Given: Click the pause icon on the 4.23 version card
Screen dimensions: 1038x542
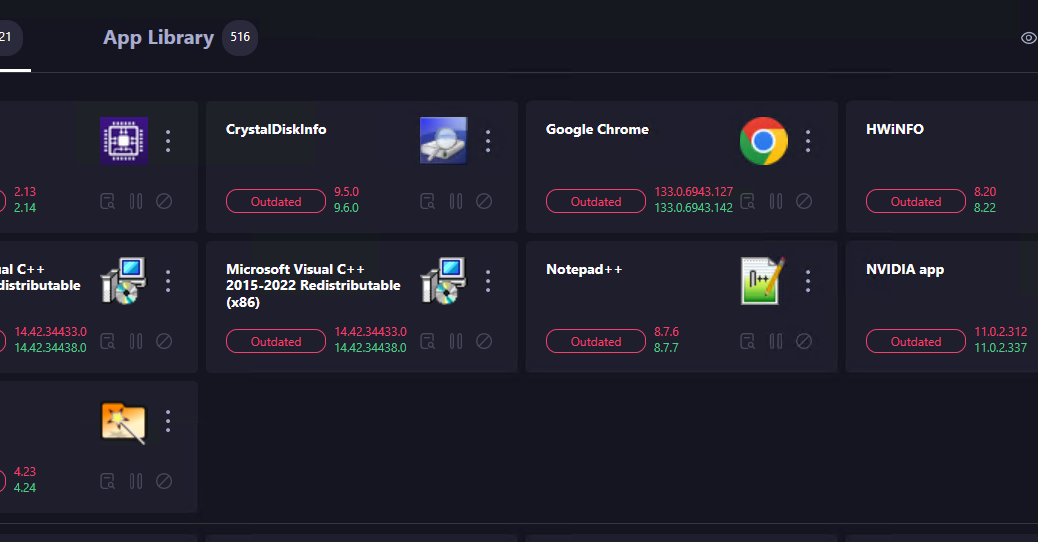Looking at the screenshot, I should [x=136, y=481].
